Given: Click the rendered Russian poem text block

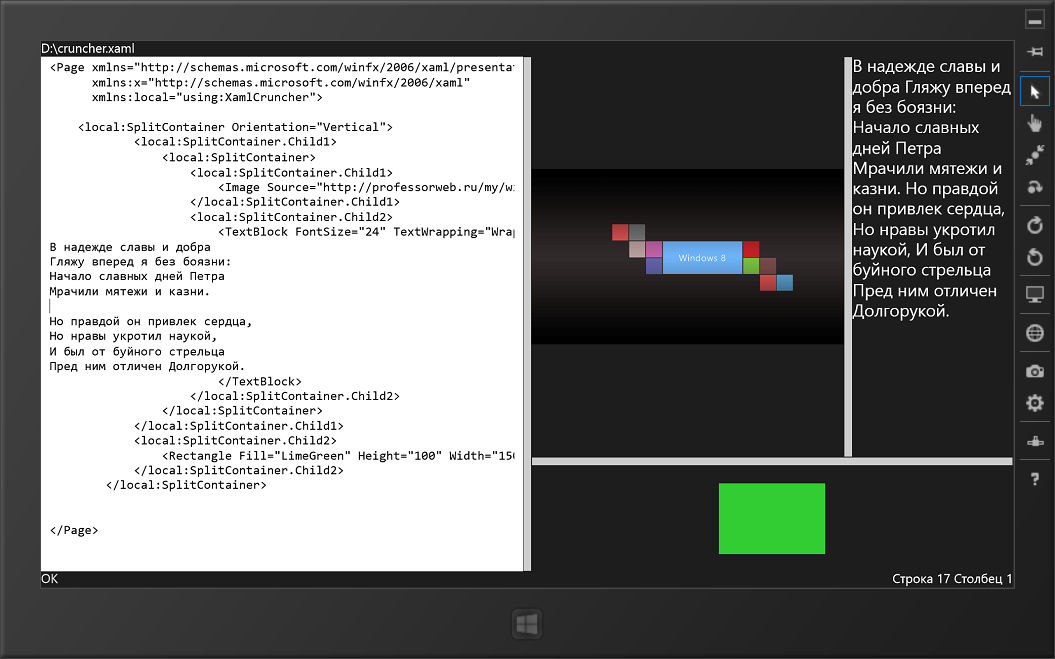Looking at the screenshot, I should (931, 188).
